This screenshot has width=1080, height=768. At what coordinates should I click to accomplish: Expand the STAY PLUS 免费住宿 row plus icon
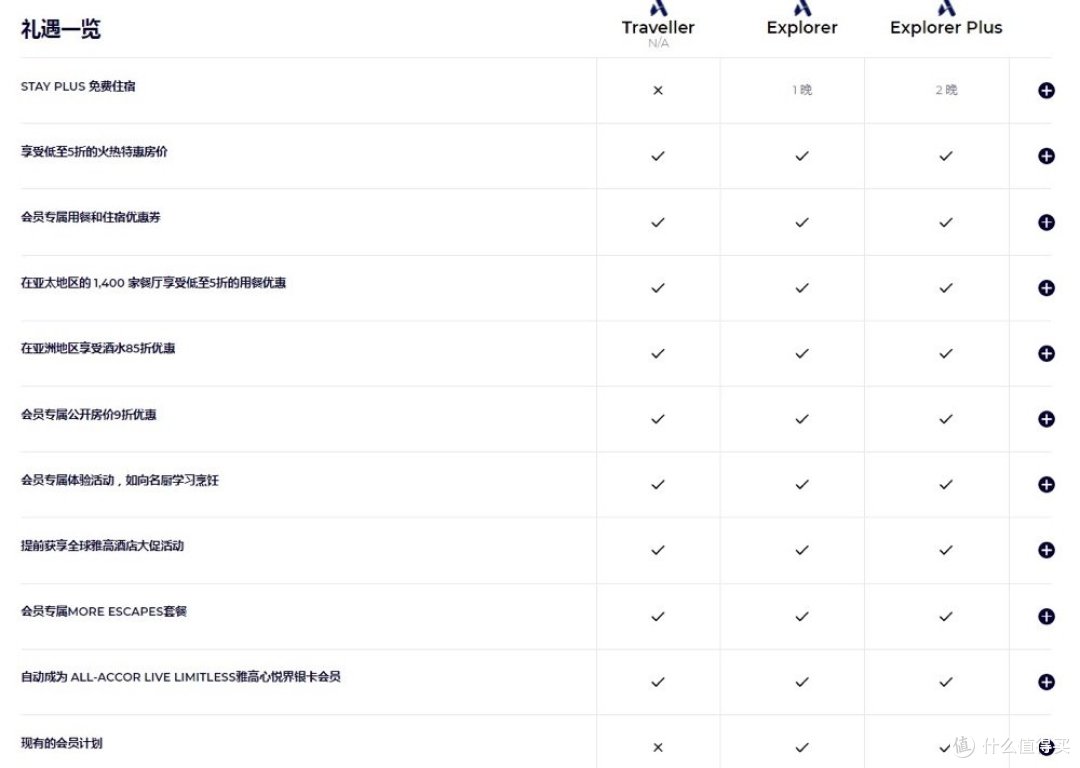point(1046,91)
